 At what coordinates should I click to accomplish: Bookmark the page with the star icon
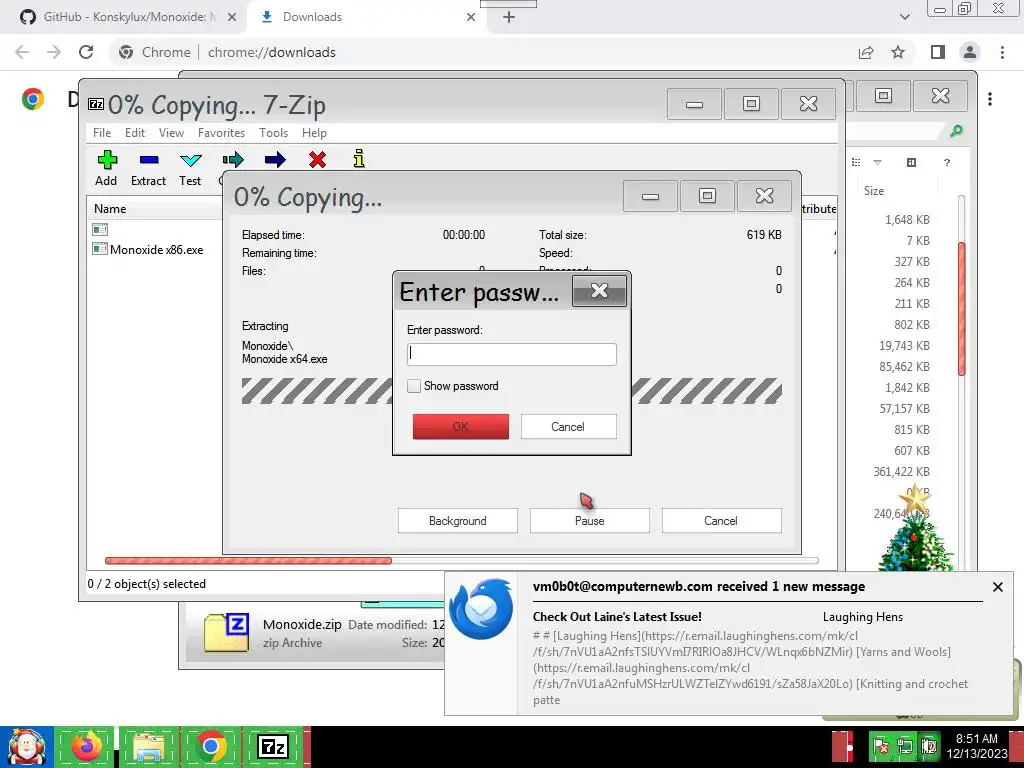click(899, 52)
